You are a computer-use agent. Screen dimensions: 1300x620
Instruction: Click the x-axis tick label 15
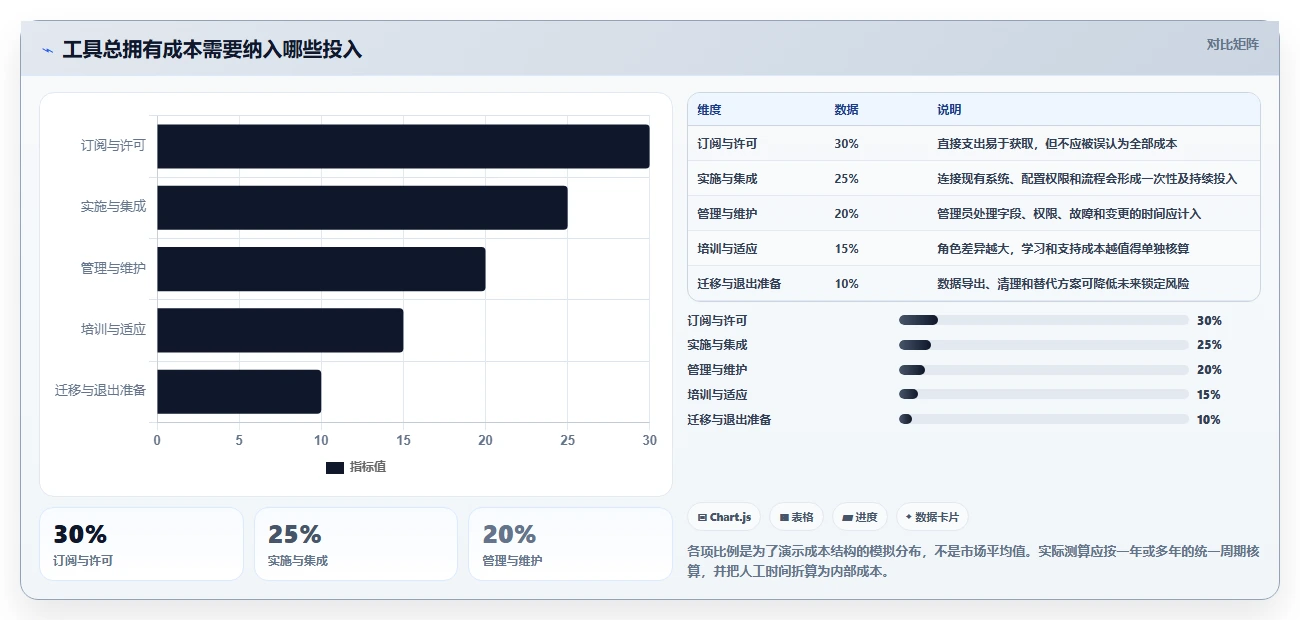403,440
